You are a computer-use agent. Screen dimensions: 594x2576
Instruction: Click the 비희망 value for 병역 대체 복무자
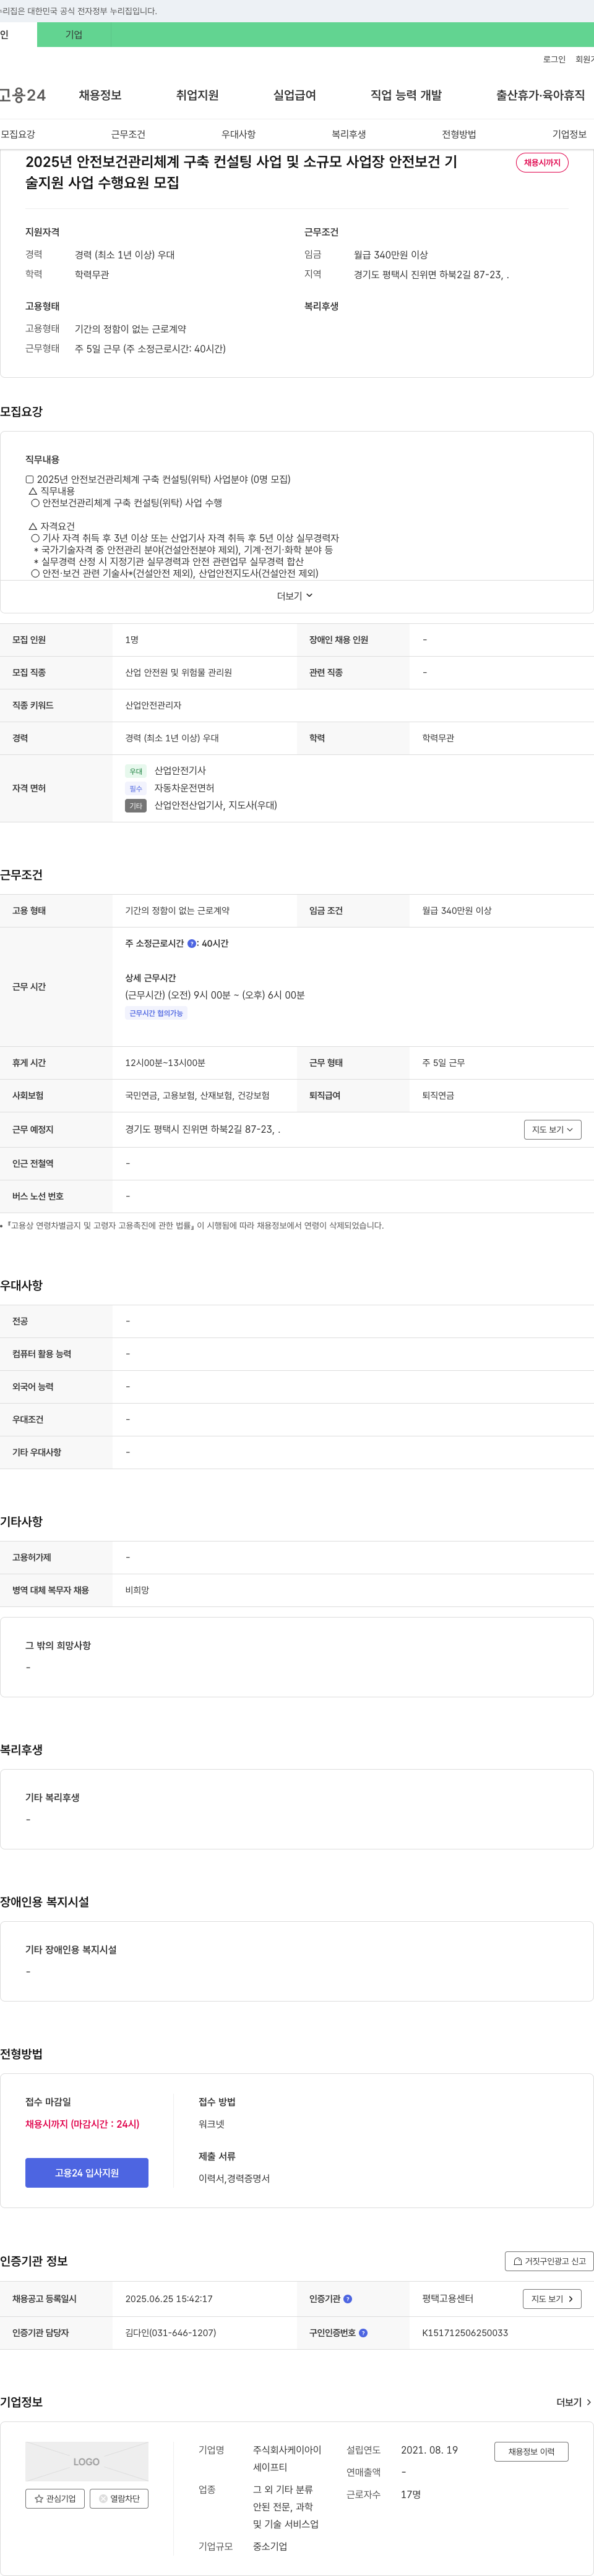137,1589
